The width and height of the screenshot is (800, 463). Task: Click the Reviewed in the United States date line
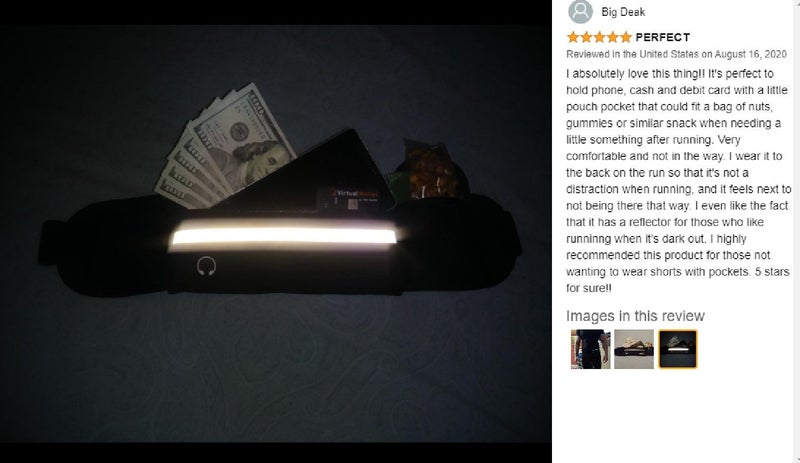point(677,54)
